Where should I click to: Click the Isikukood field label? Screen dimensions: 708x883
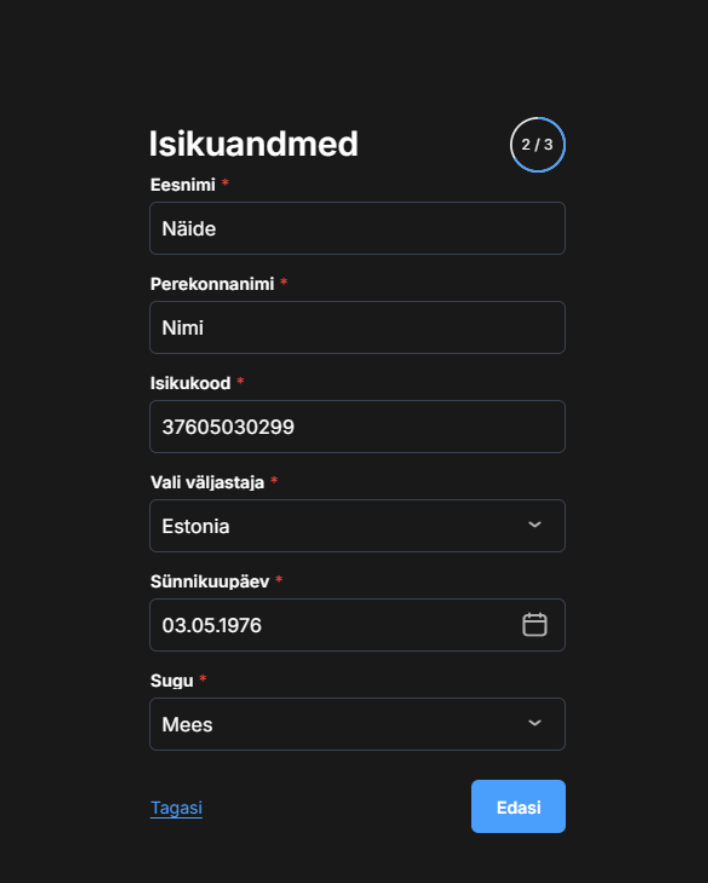pos(190,383)
